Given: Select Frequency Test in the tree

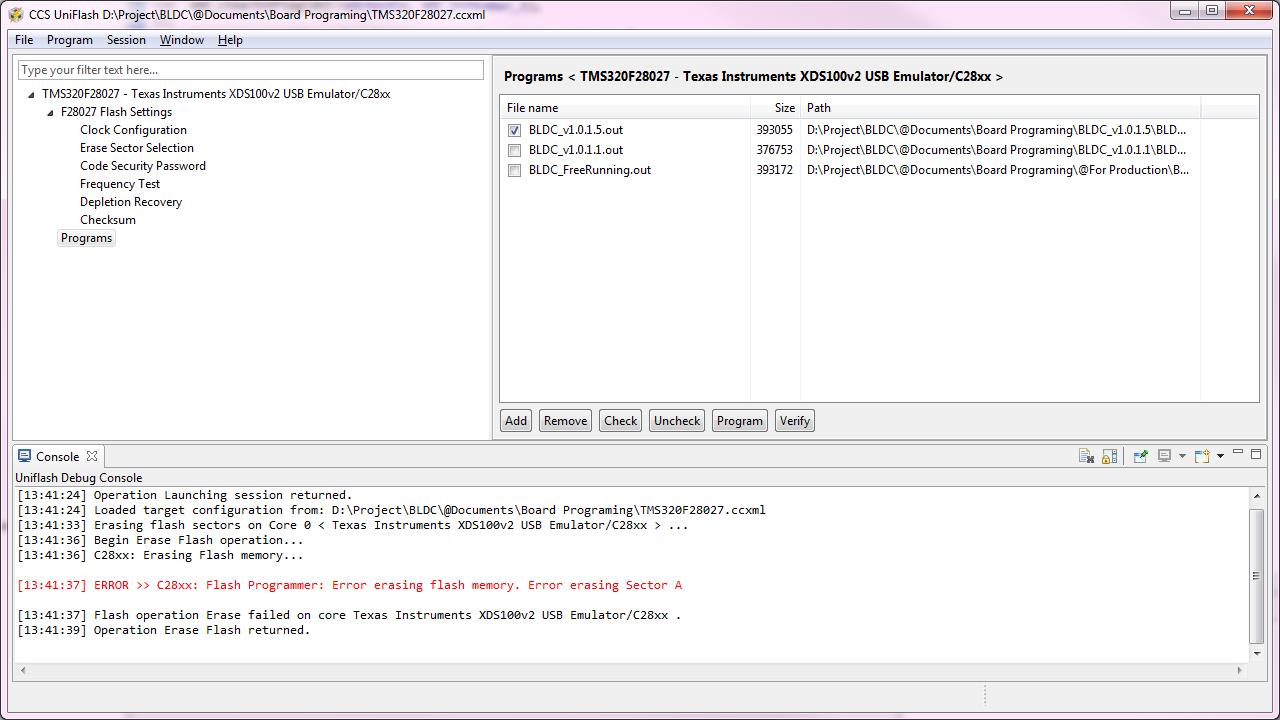Looking at the screenshot, I should 120,184.
